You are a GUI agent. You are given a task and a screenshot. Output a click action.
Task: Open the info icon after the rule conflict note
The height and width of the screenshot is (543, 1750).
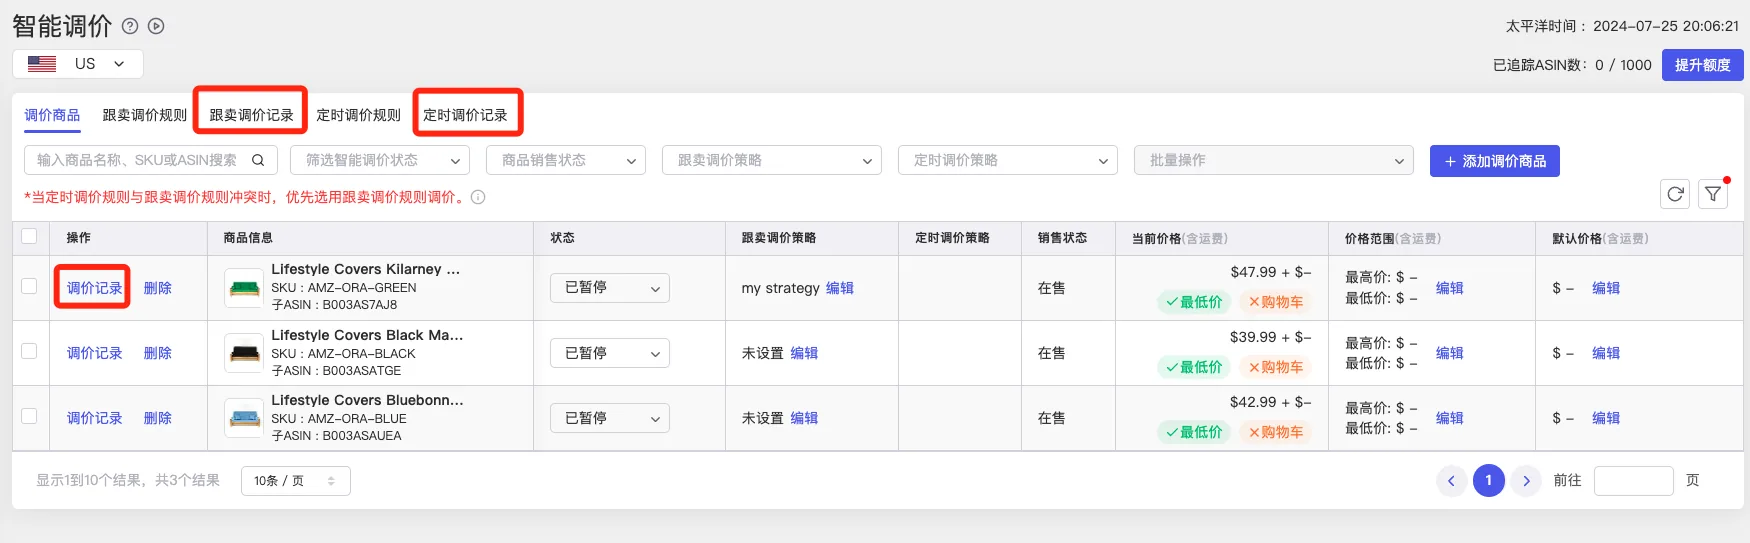coord(478,197)
